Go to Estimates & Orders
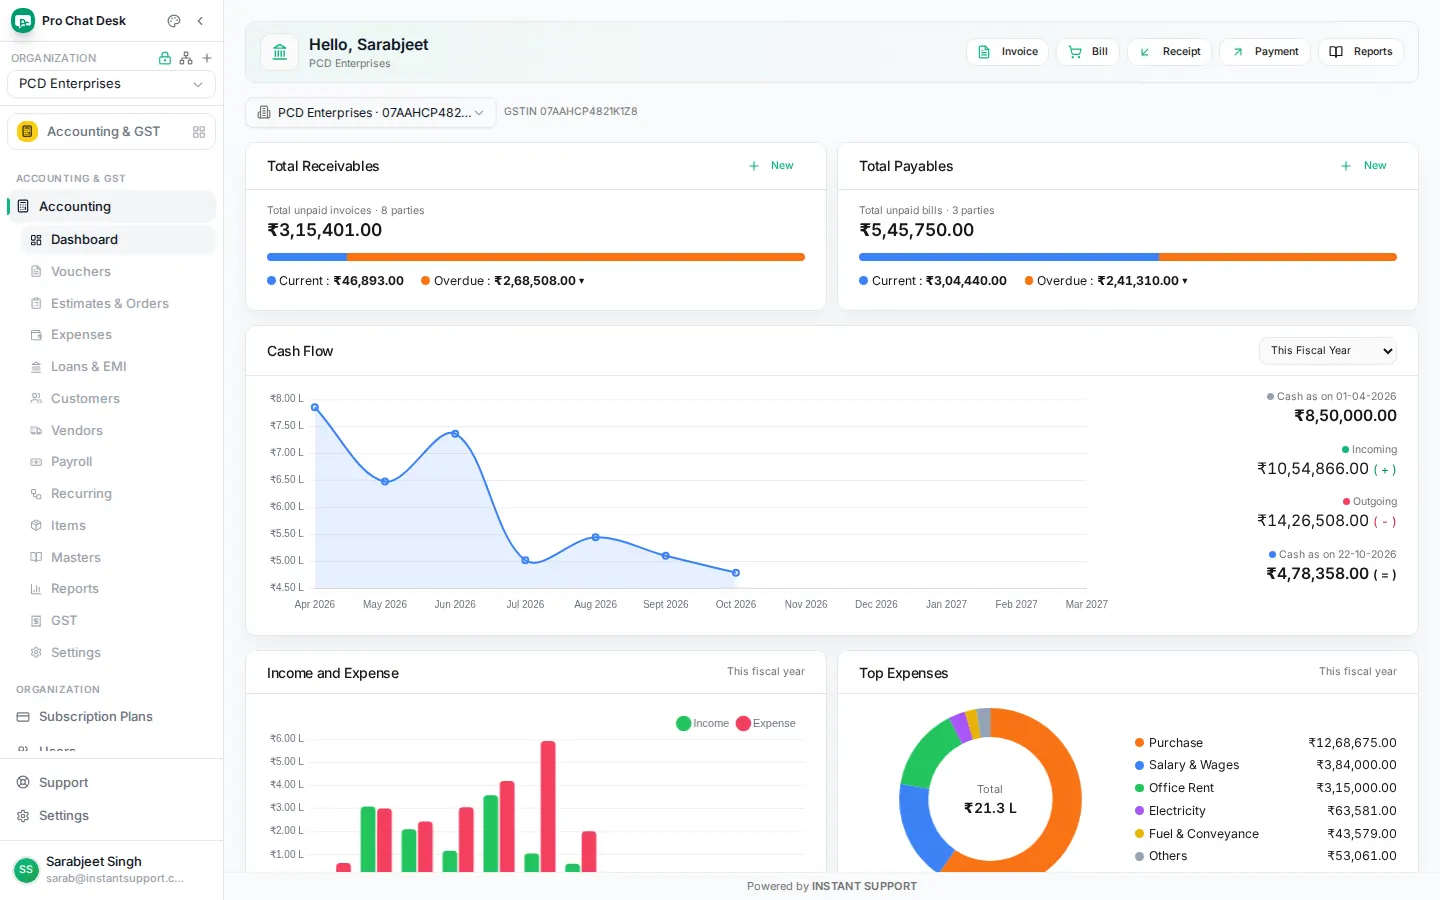The height and width of the screenshot is (900, 1440). 118,304
